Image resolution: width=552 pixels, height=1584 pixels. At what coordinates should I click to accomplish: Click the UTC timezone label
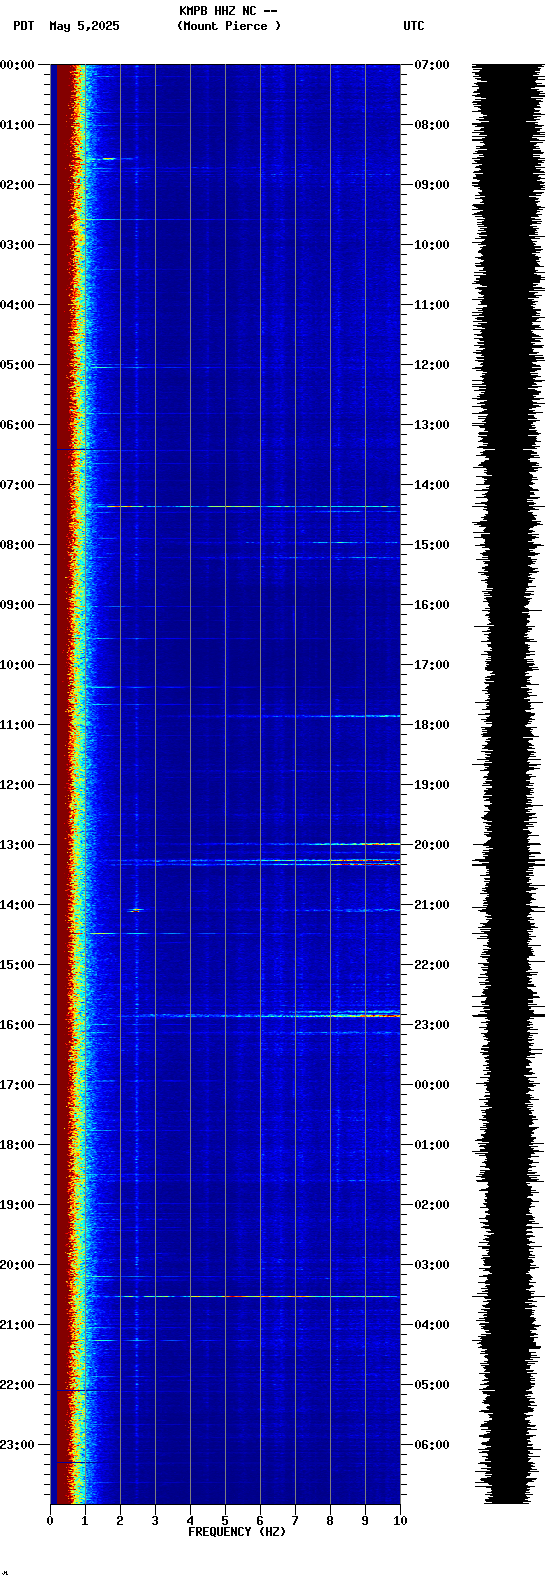[414, 26]
